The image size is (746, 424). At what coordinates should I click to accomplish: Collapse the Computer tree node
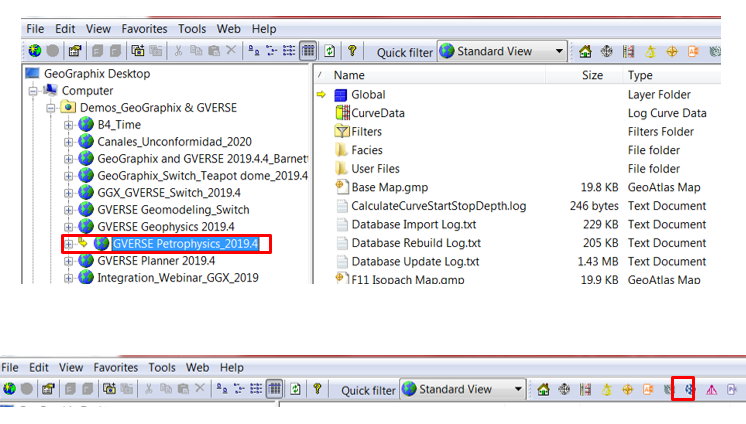pos(33,91)
